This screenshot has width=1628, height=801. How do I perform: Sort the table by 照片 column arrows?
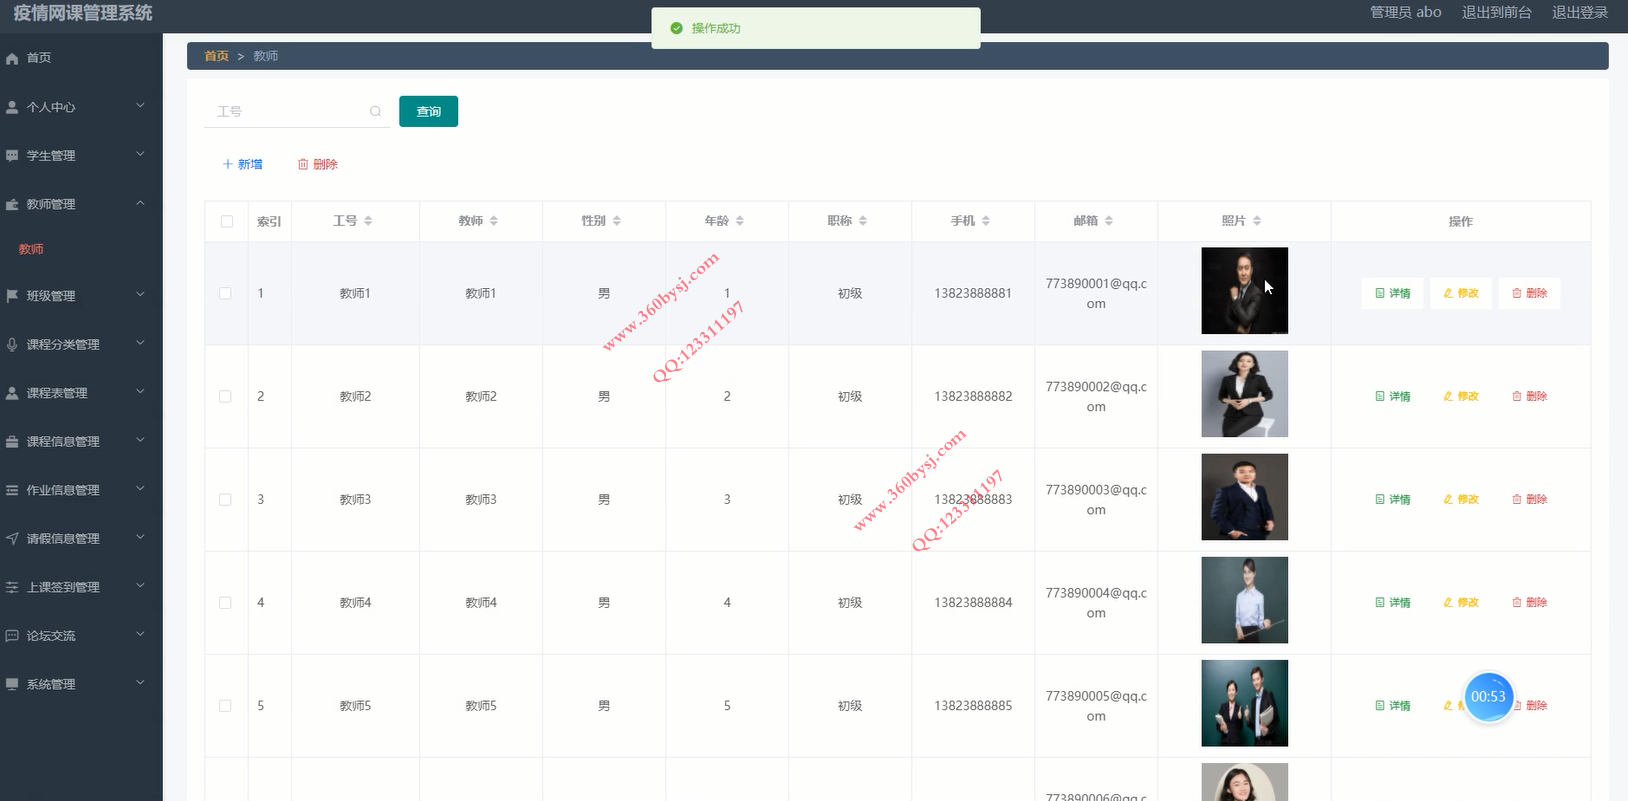pos(1257,221)
